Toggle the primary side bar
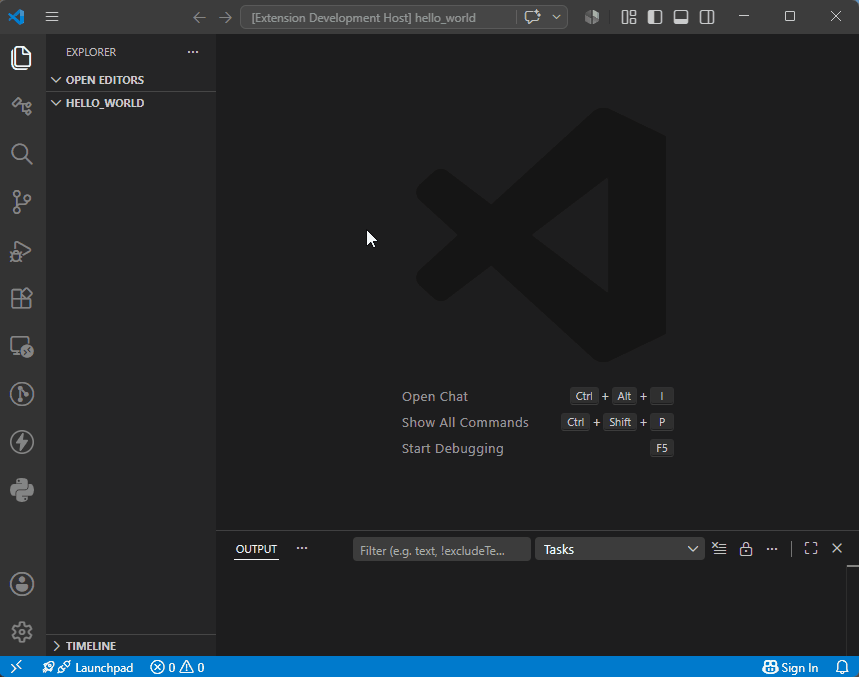The image size is (859, 677). point(655,17)
